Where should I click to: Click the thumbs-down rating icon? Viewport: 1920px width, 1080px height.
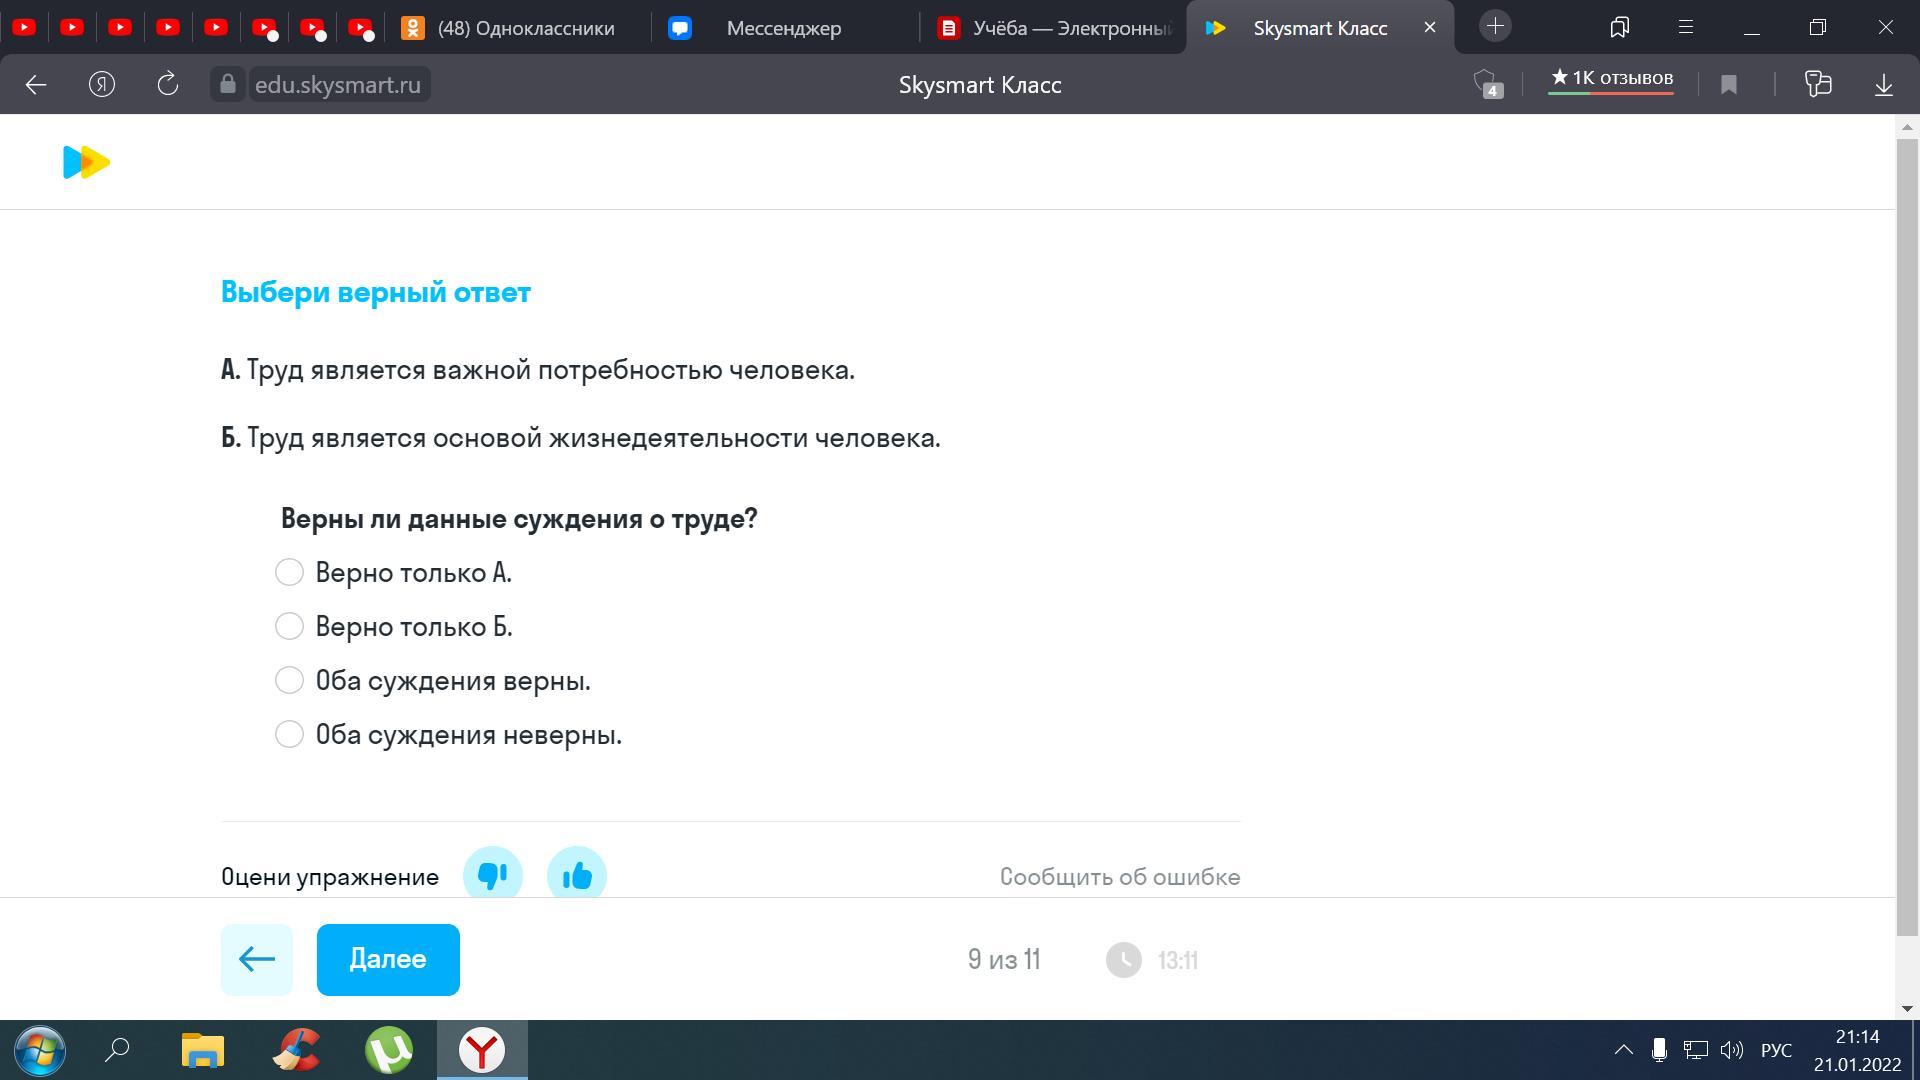pyautogui.click(x=492, y=876)
